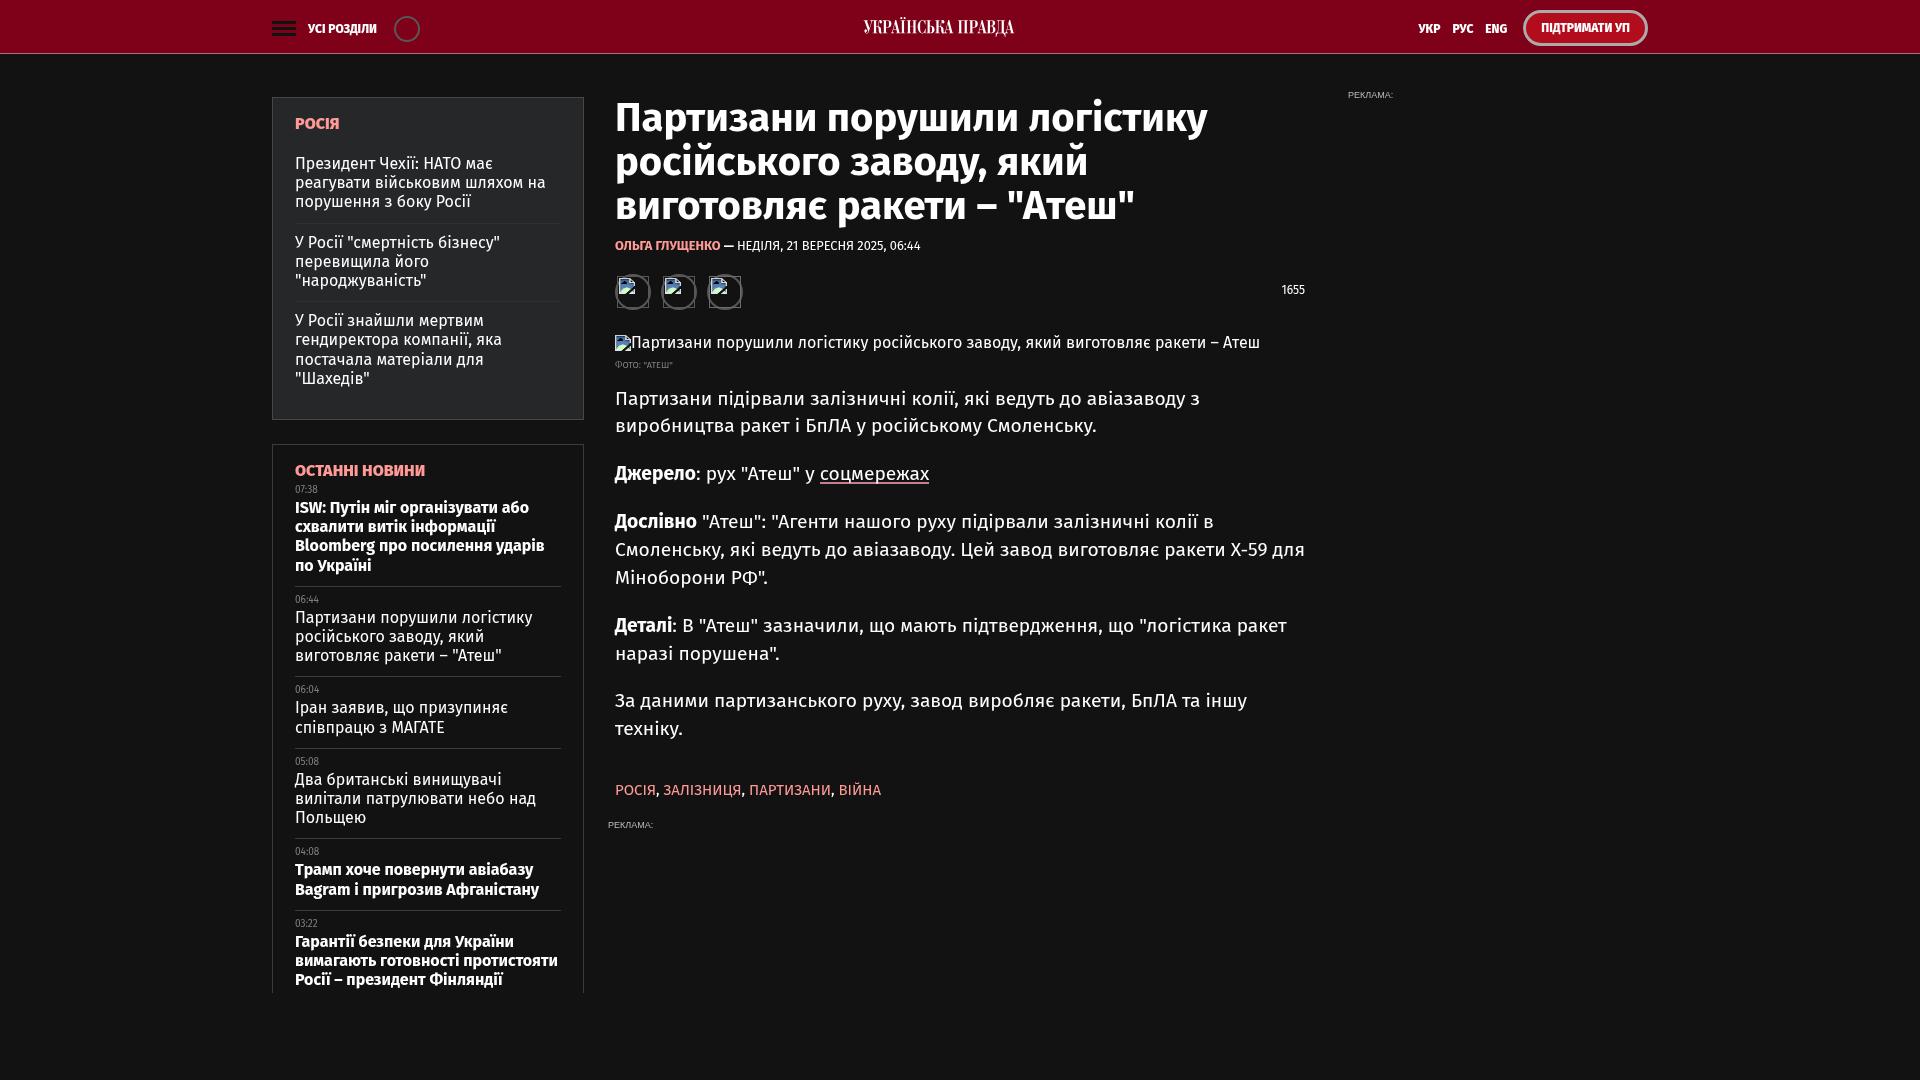This screenshot has width=1920, height=1080.
Task: Click the second round share icon
Action: (679, 292)
